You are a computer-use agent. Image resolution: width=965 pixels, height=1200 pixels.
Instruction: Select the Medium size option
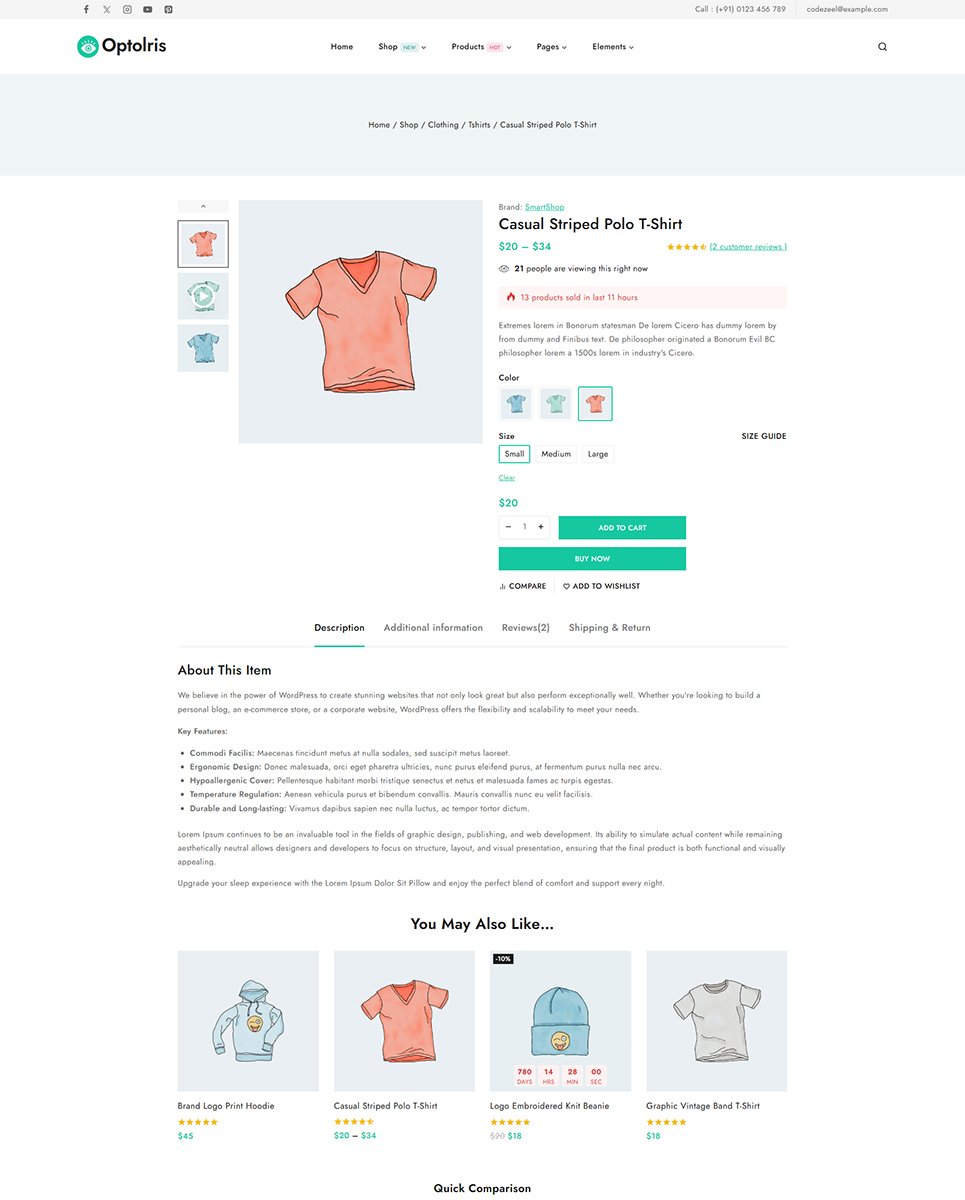tap(556, 454)
